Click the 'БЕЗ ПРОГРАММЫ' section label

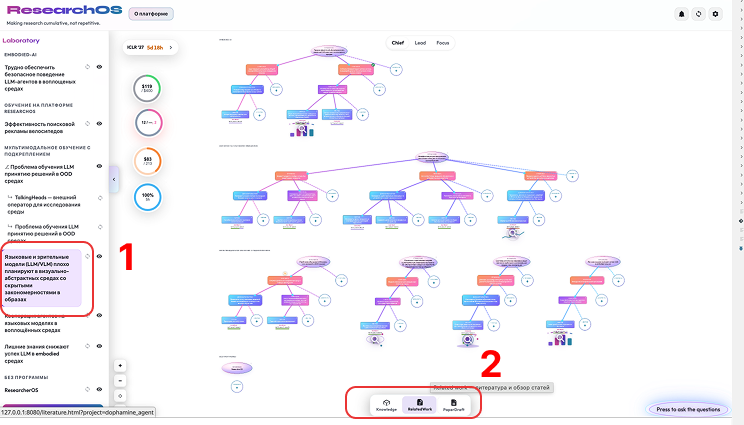[x=27, y=378]
